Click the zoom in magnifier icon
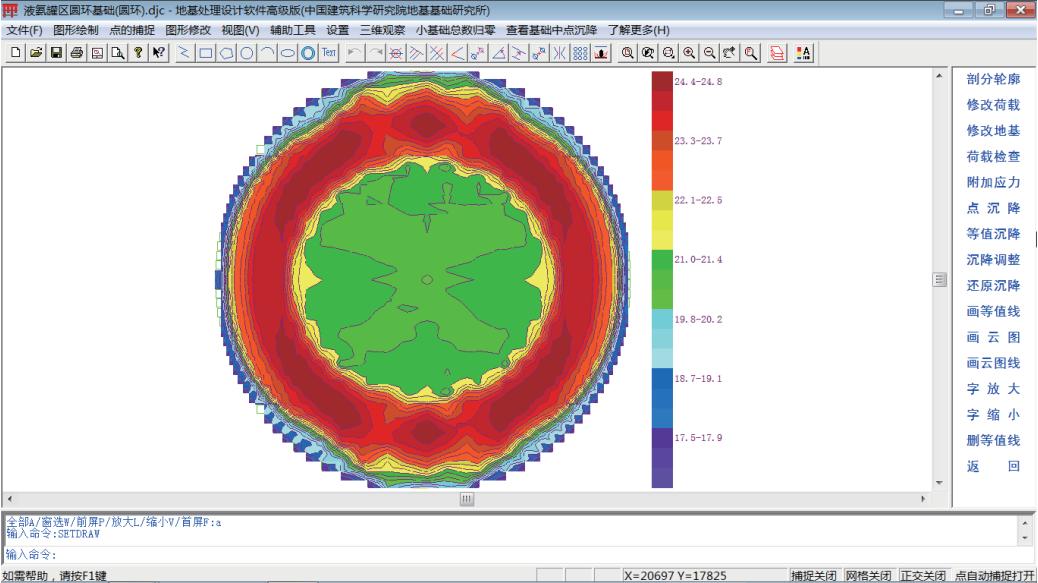 click(x=690, y=51)
